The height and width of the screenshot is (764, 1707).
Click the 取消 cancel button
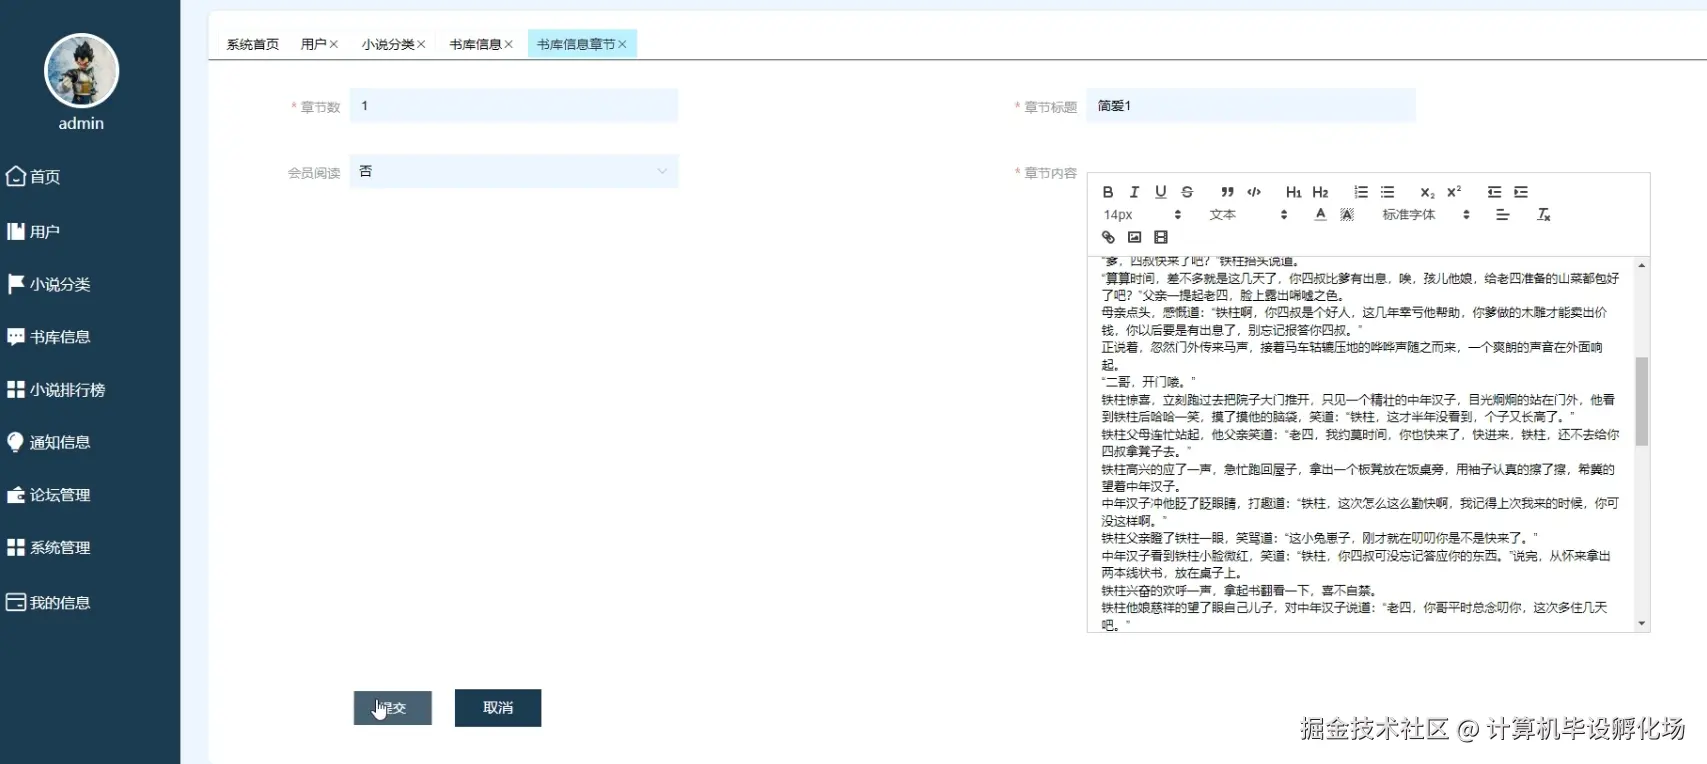(498, 708)
